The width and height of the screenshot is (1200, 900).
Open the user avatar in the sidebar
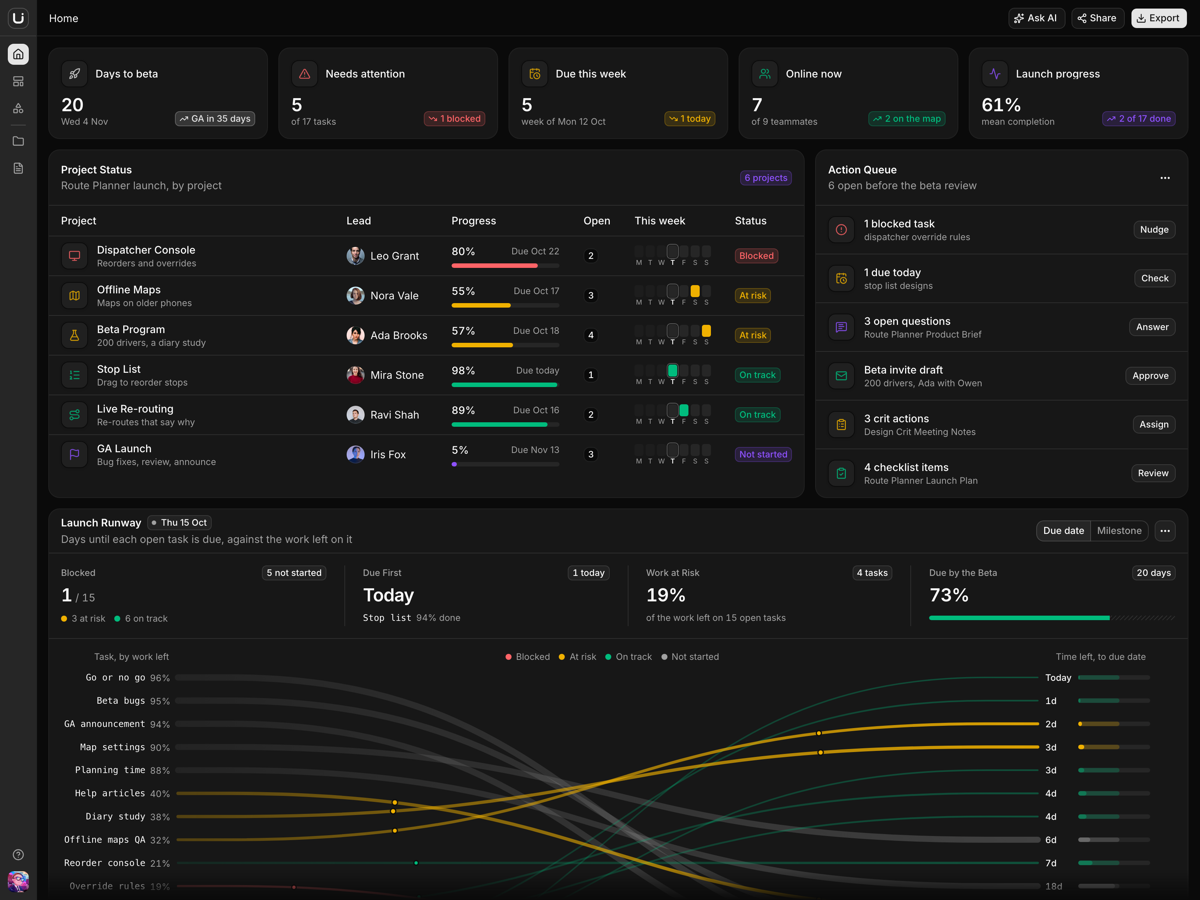18,881
